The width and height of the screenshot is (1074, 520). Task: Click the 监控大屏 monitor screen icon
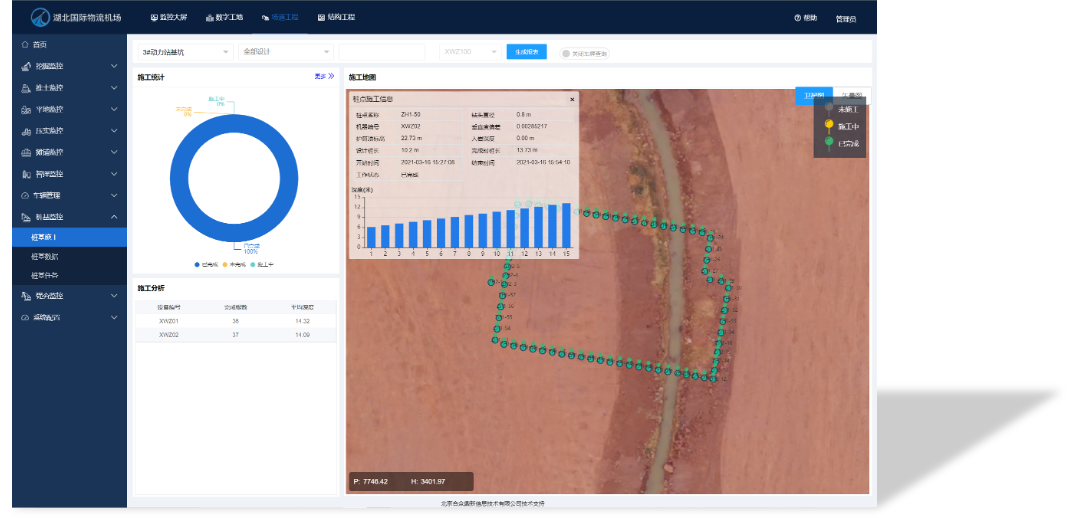[154, 18]
